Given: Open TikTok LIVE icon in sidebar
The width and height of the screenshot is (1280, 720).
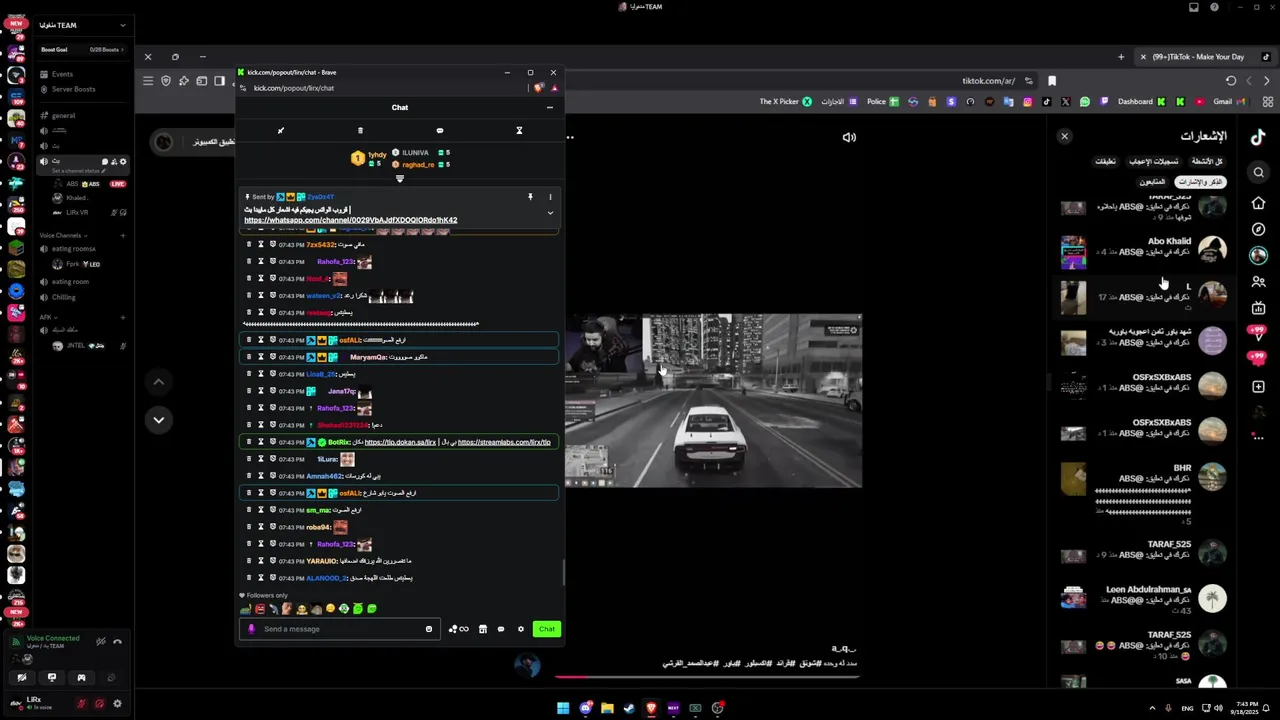Looking at the screenshot, I should click(x=1259, y=308).
